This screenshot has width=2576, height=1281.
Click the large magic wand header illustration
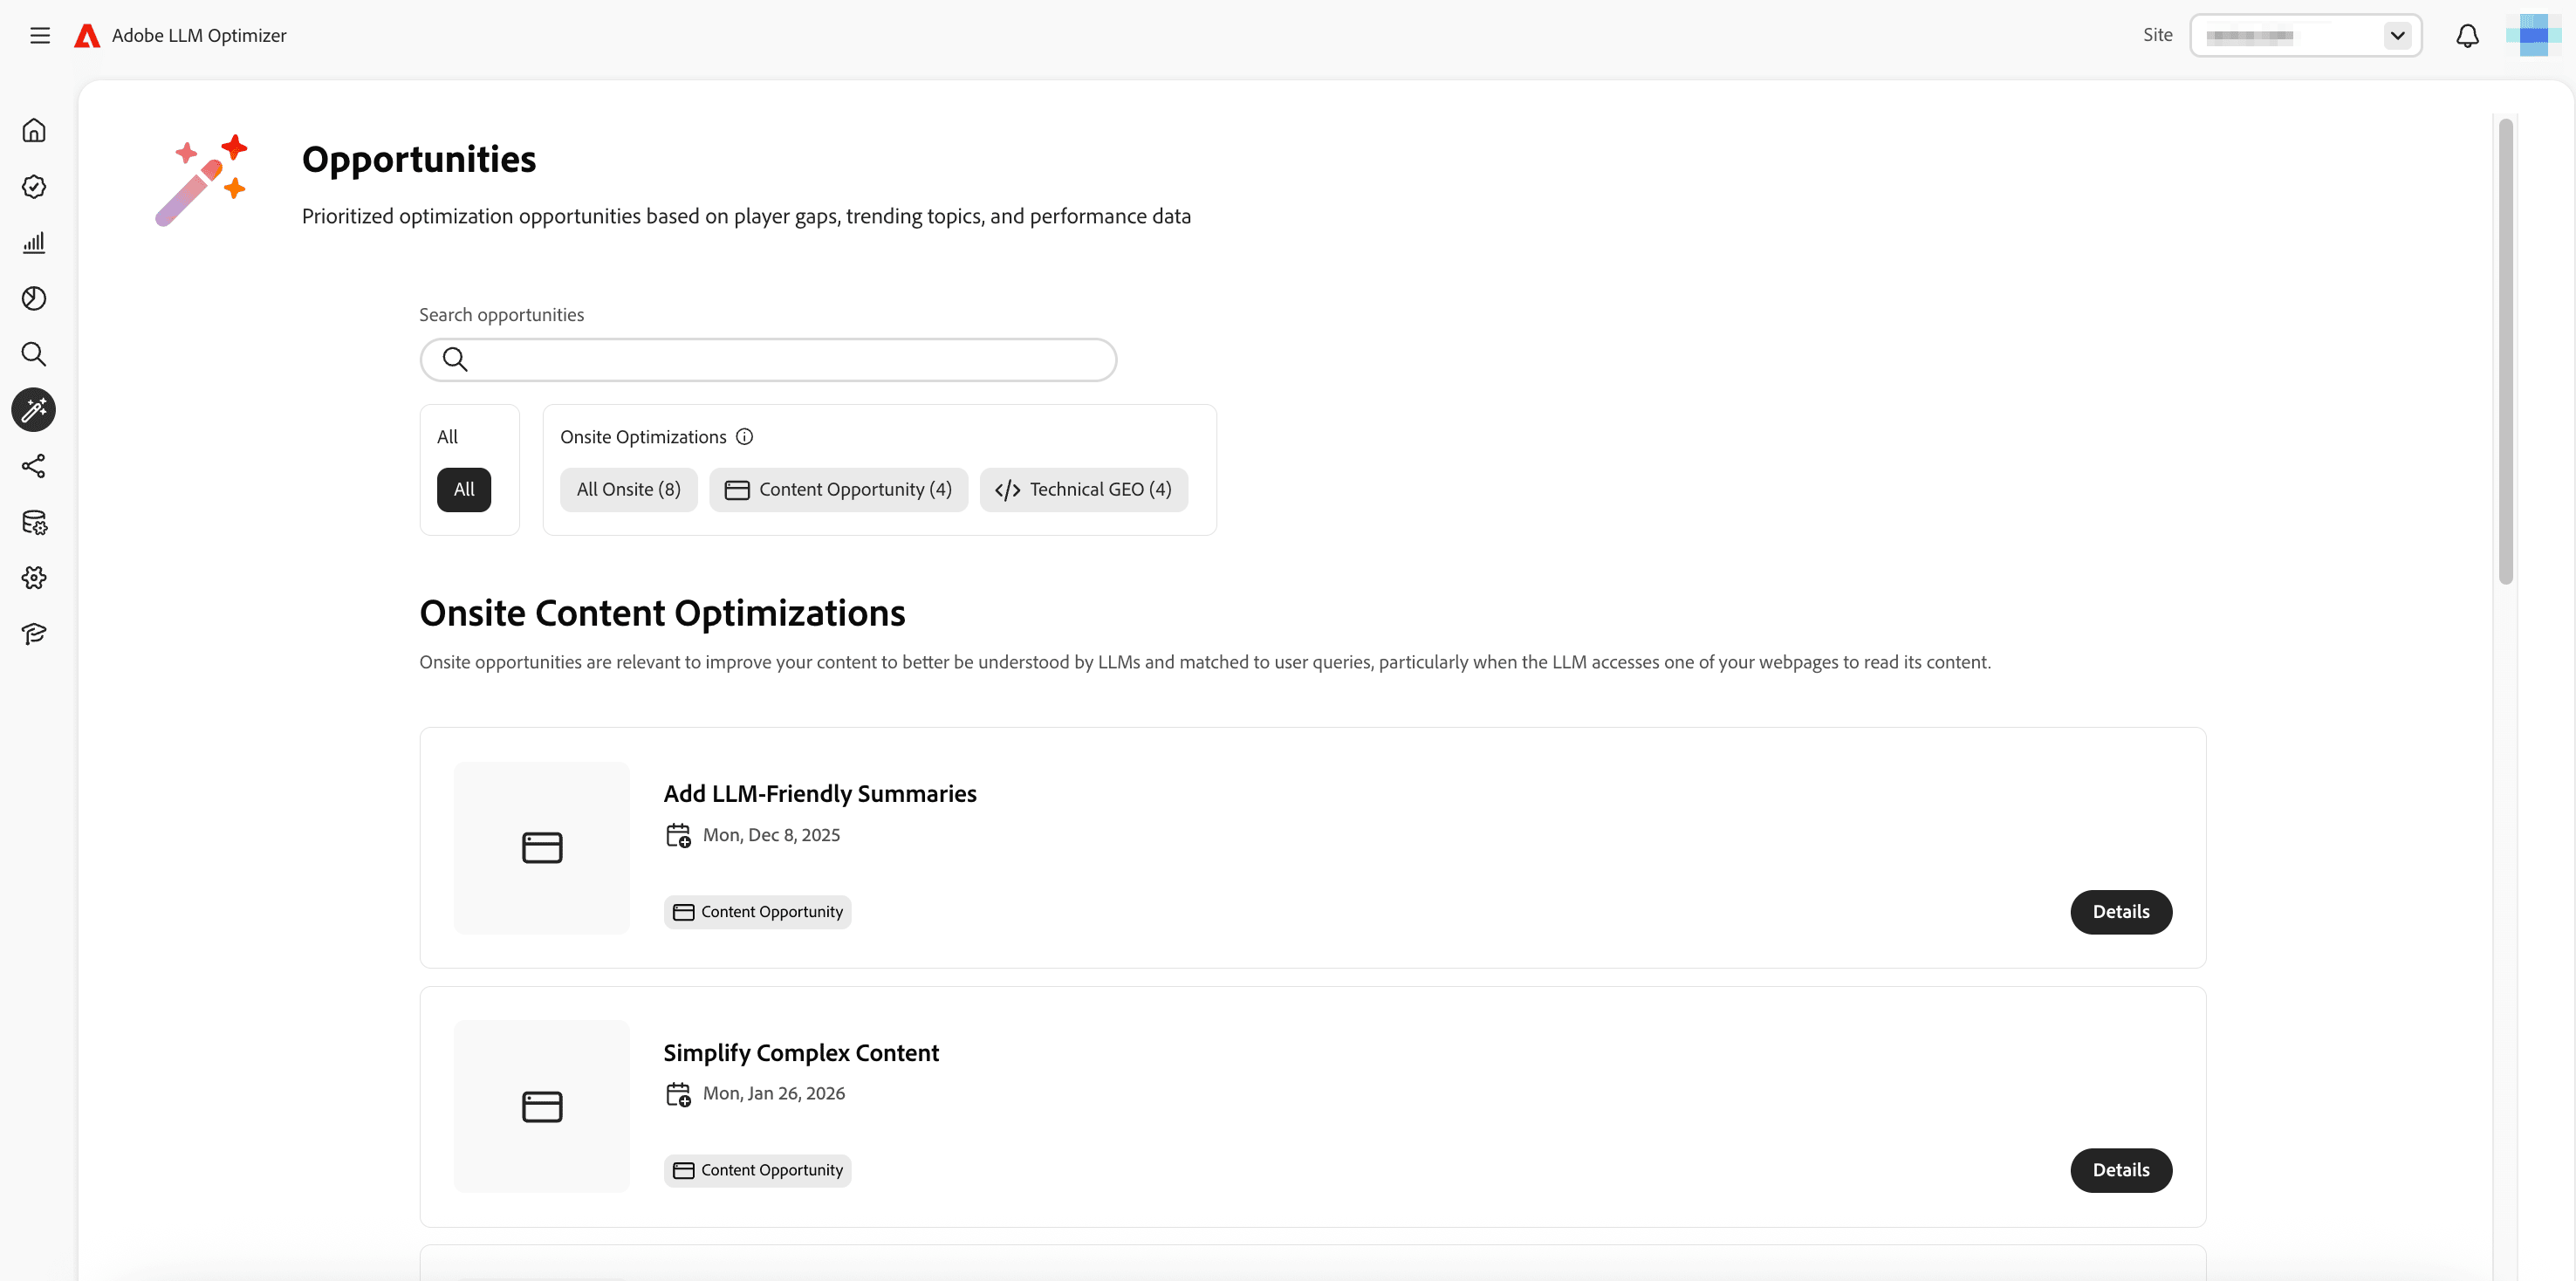coord(201,180)
